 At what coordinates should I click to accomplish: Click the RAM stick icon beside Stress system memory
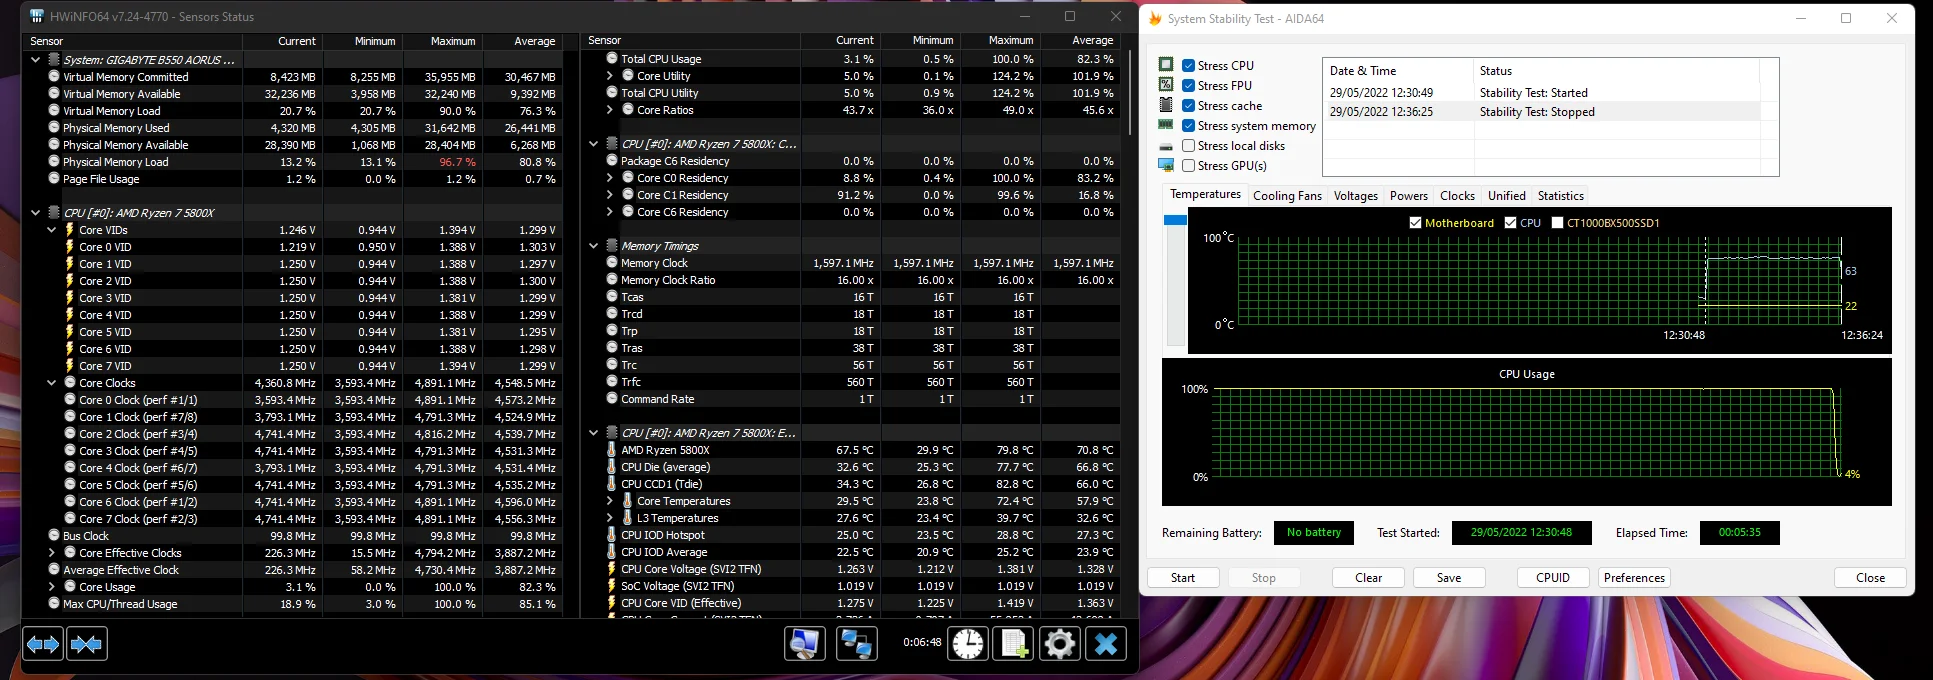[1166, 125]
